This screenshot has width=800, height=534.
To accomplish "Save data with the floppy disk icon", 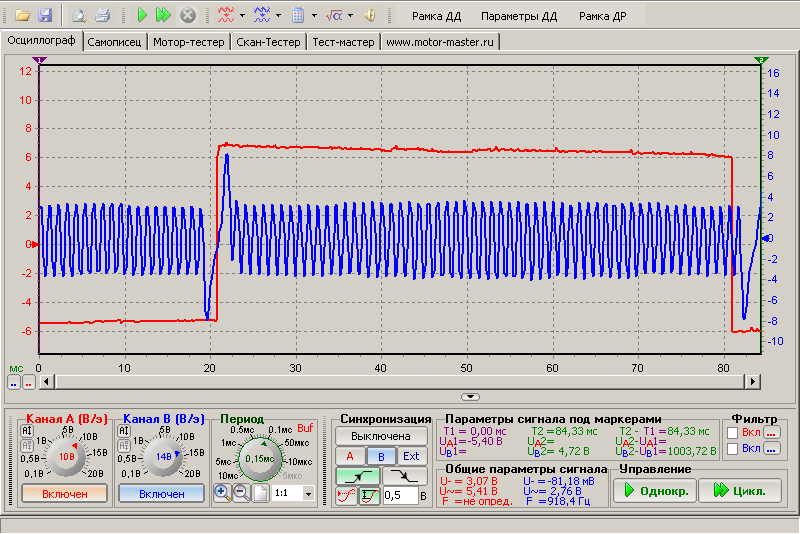I will point(44,16).
